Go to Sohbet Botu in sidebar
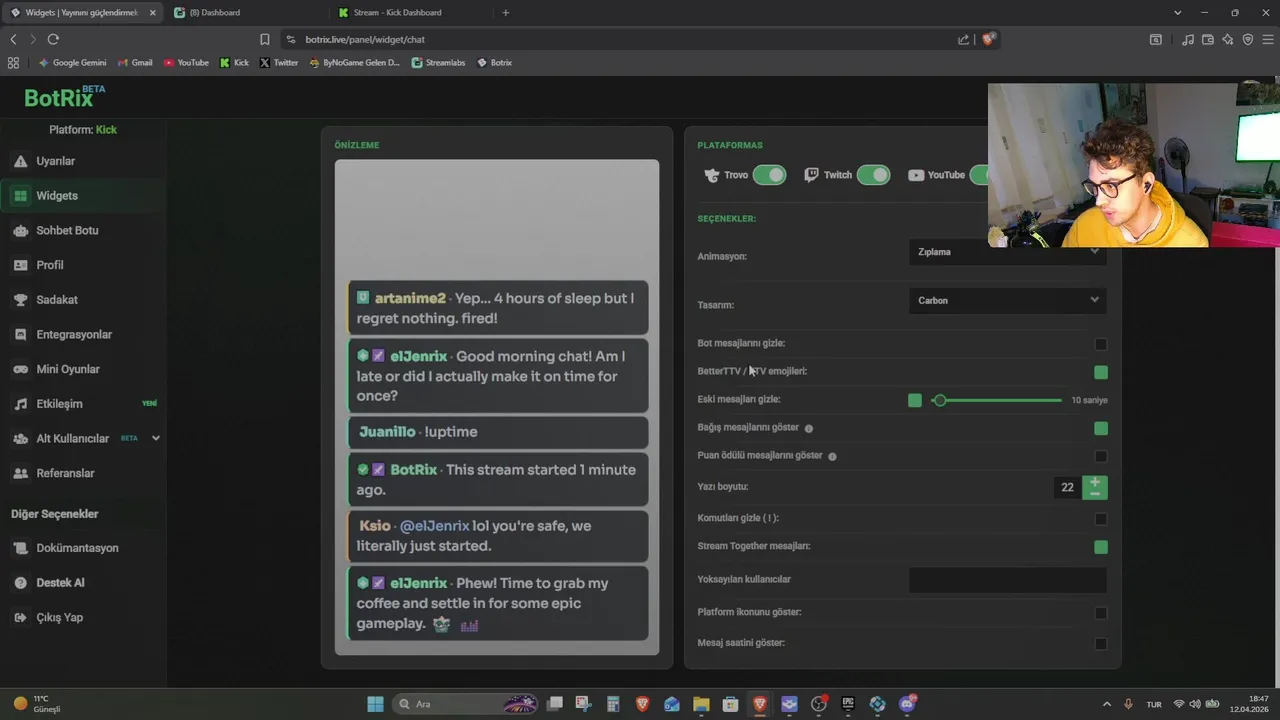 (67, 230)
